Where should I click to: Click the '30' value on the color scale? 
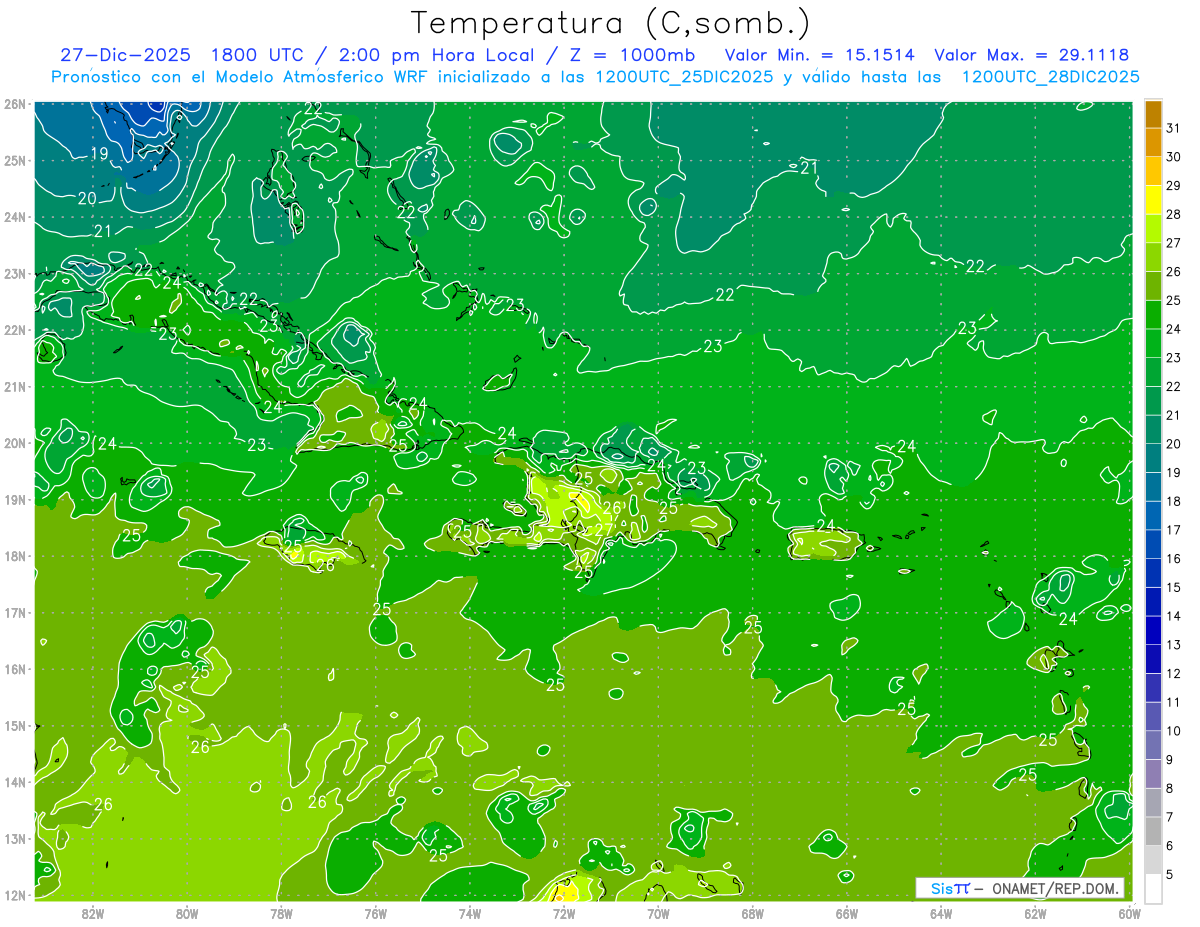tap(1174, 157)
